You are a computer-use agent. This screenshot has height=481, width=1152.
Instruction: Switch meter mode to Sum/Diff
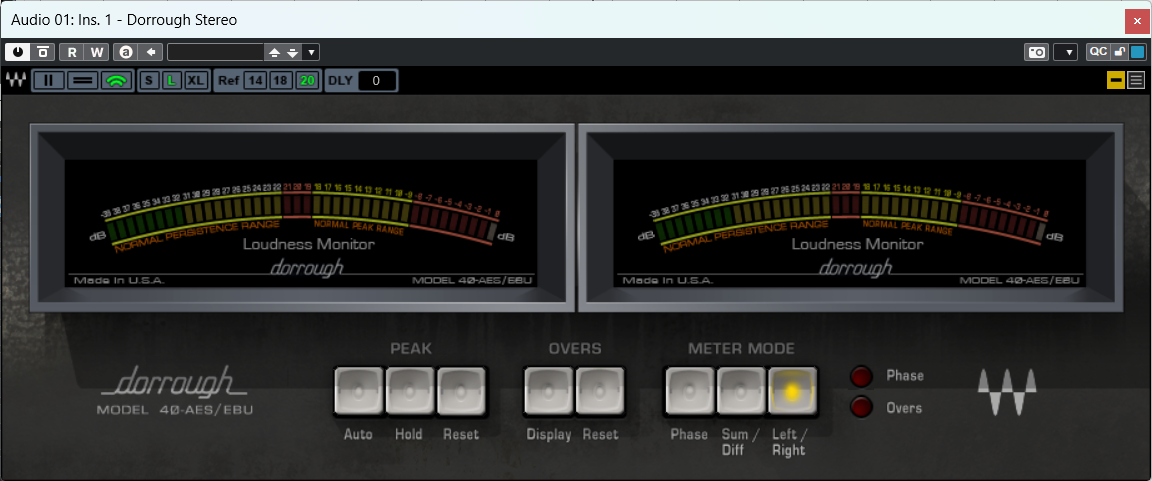point(741,391)
